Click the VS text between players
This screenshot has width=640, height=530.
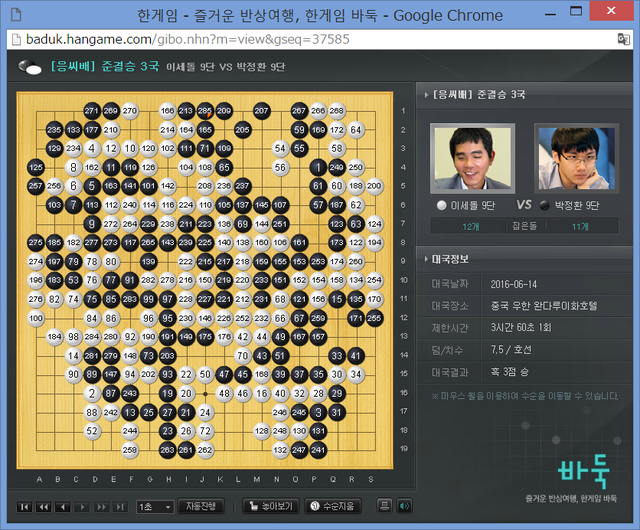[x=524, y=205]
